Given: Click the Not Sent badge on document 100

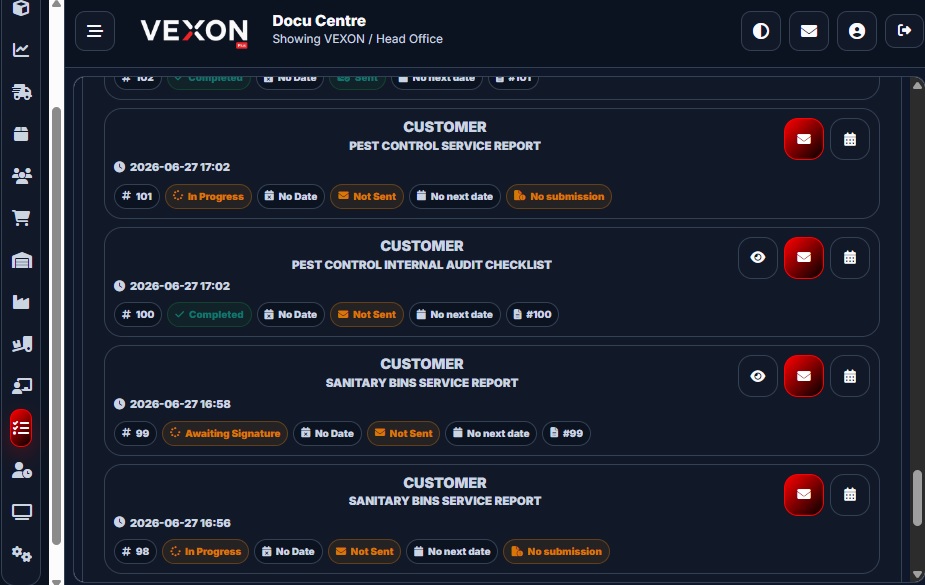Looking at the screenshot, I should click(367, 314).
